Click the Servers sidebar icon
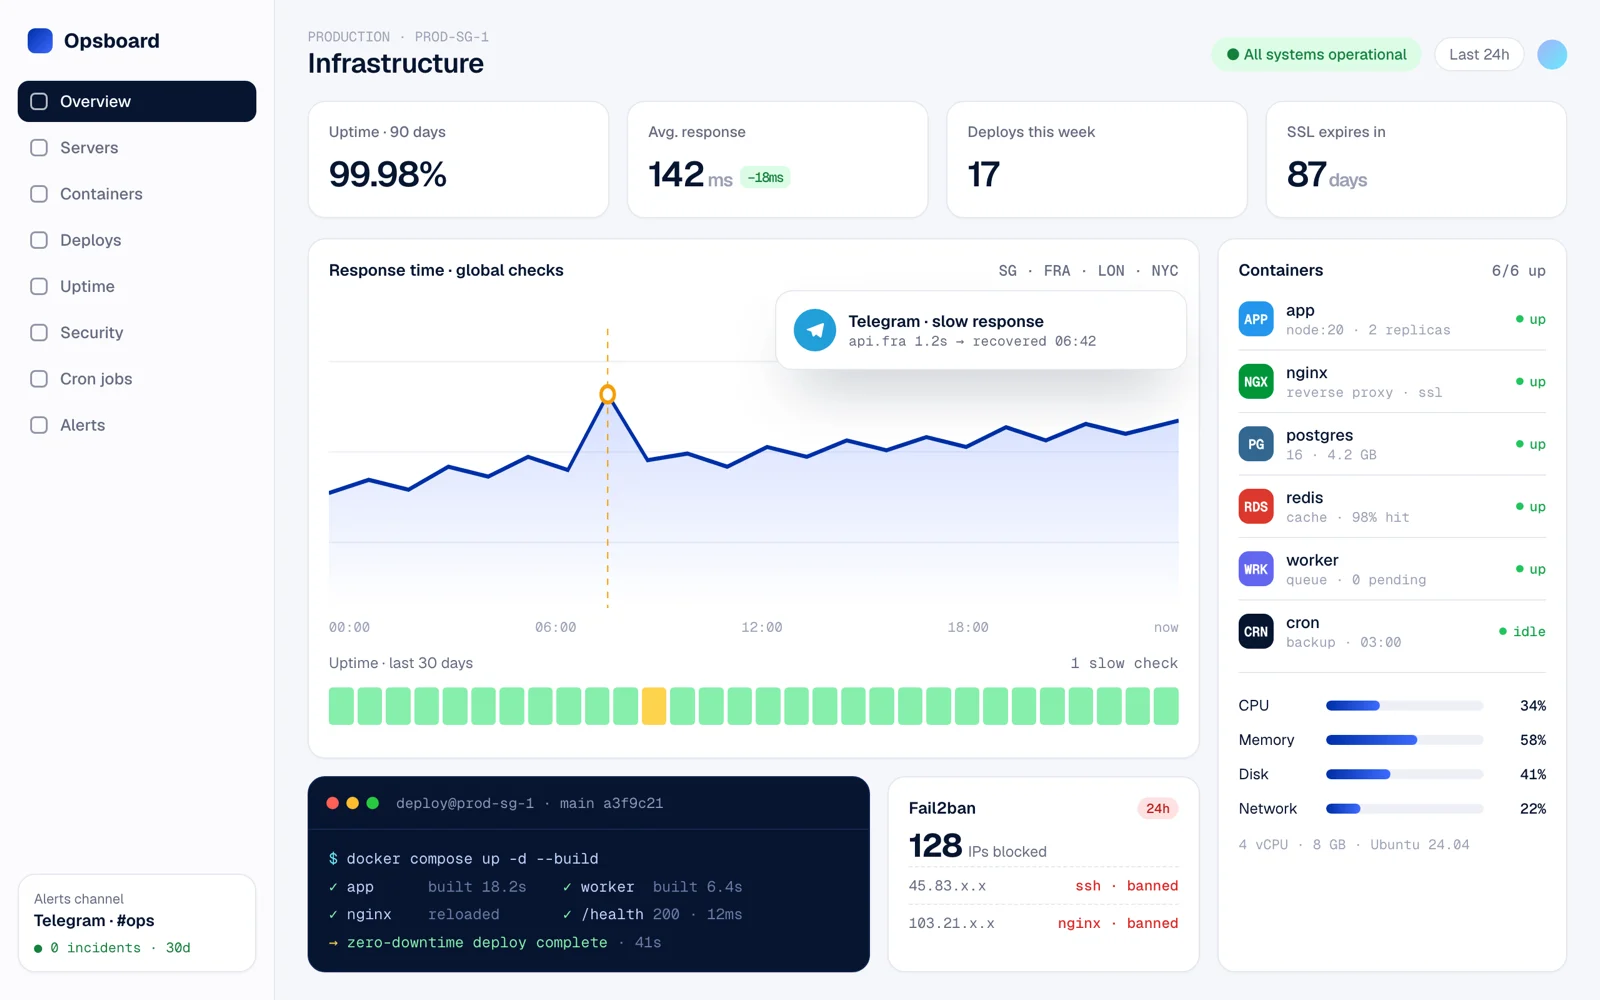The image size is (1600, 1000). pyautogui.click(x=39, y=148)
